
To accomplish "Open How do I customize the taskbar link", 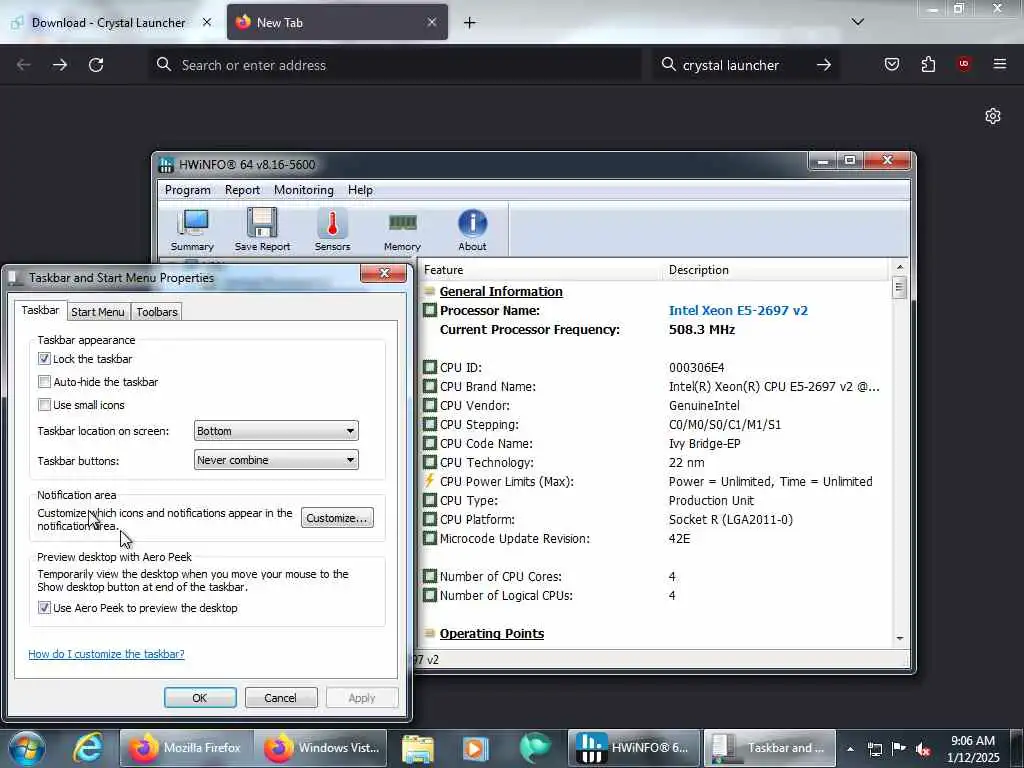I will click(x=106, y=654).
